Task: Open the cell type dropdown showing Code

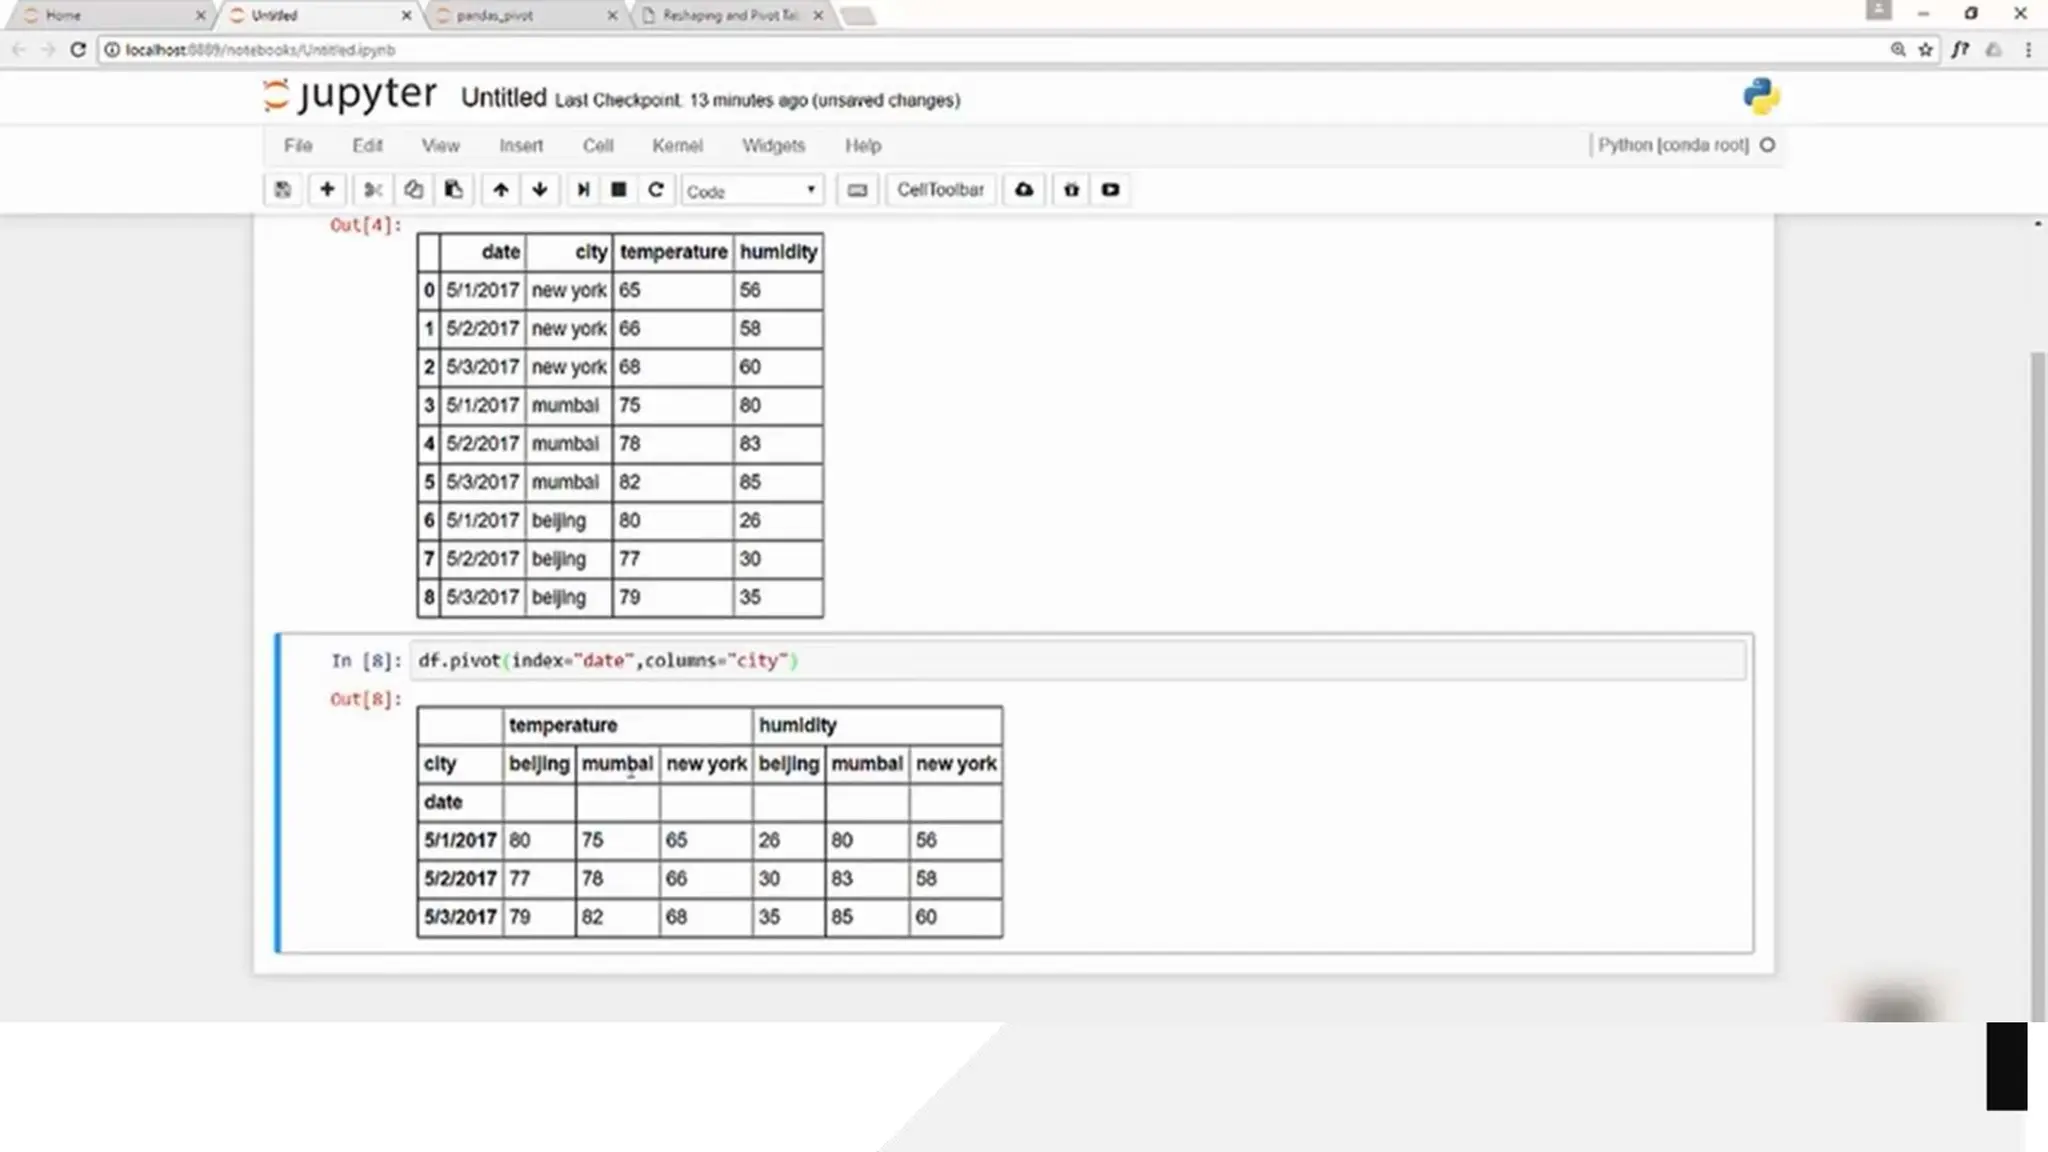Action: click(x=752, y=191)
